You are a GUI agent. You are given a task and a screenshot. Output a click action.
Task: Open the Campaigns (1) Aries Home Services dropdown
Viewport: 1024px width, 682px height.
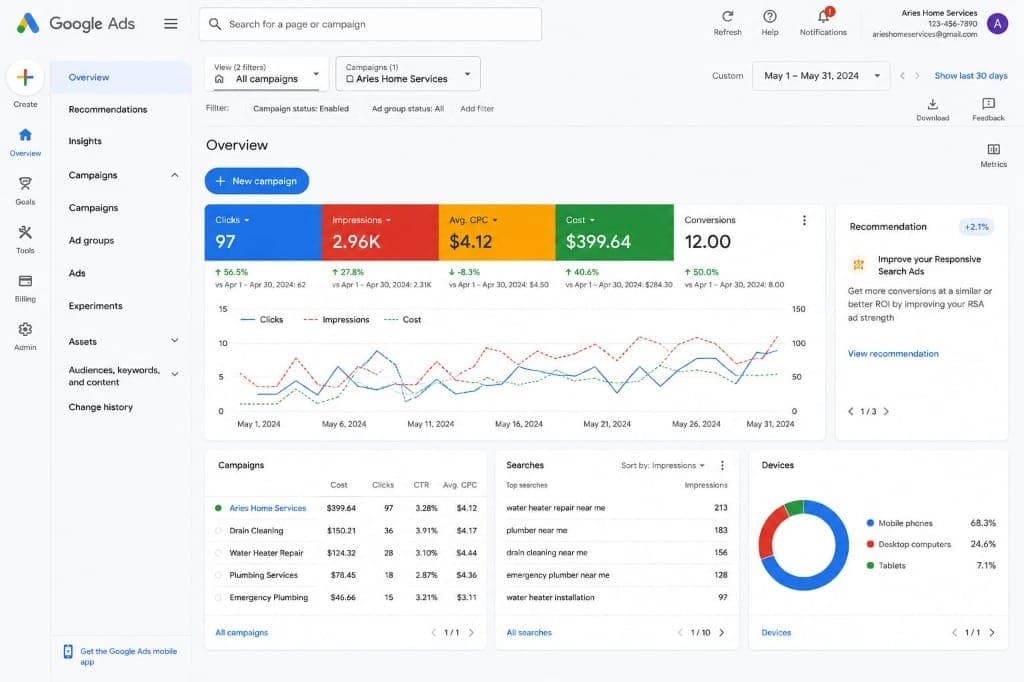[408, 74]
